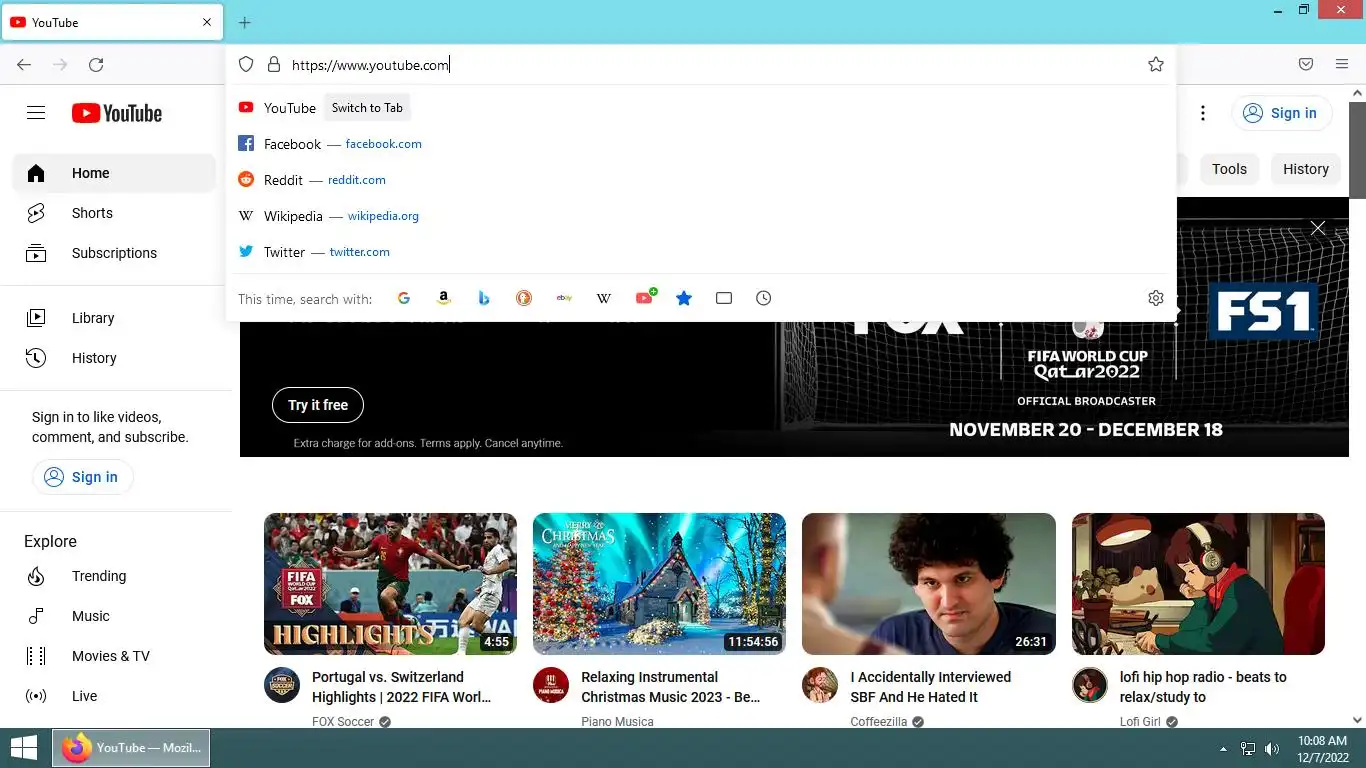Open Home in YouTube sidebar
This screenshot has width=1366, height=768.
(114, 173)
